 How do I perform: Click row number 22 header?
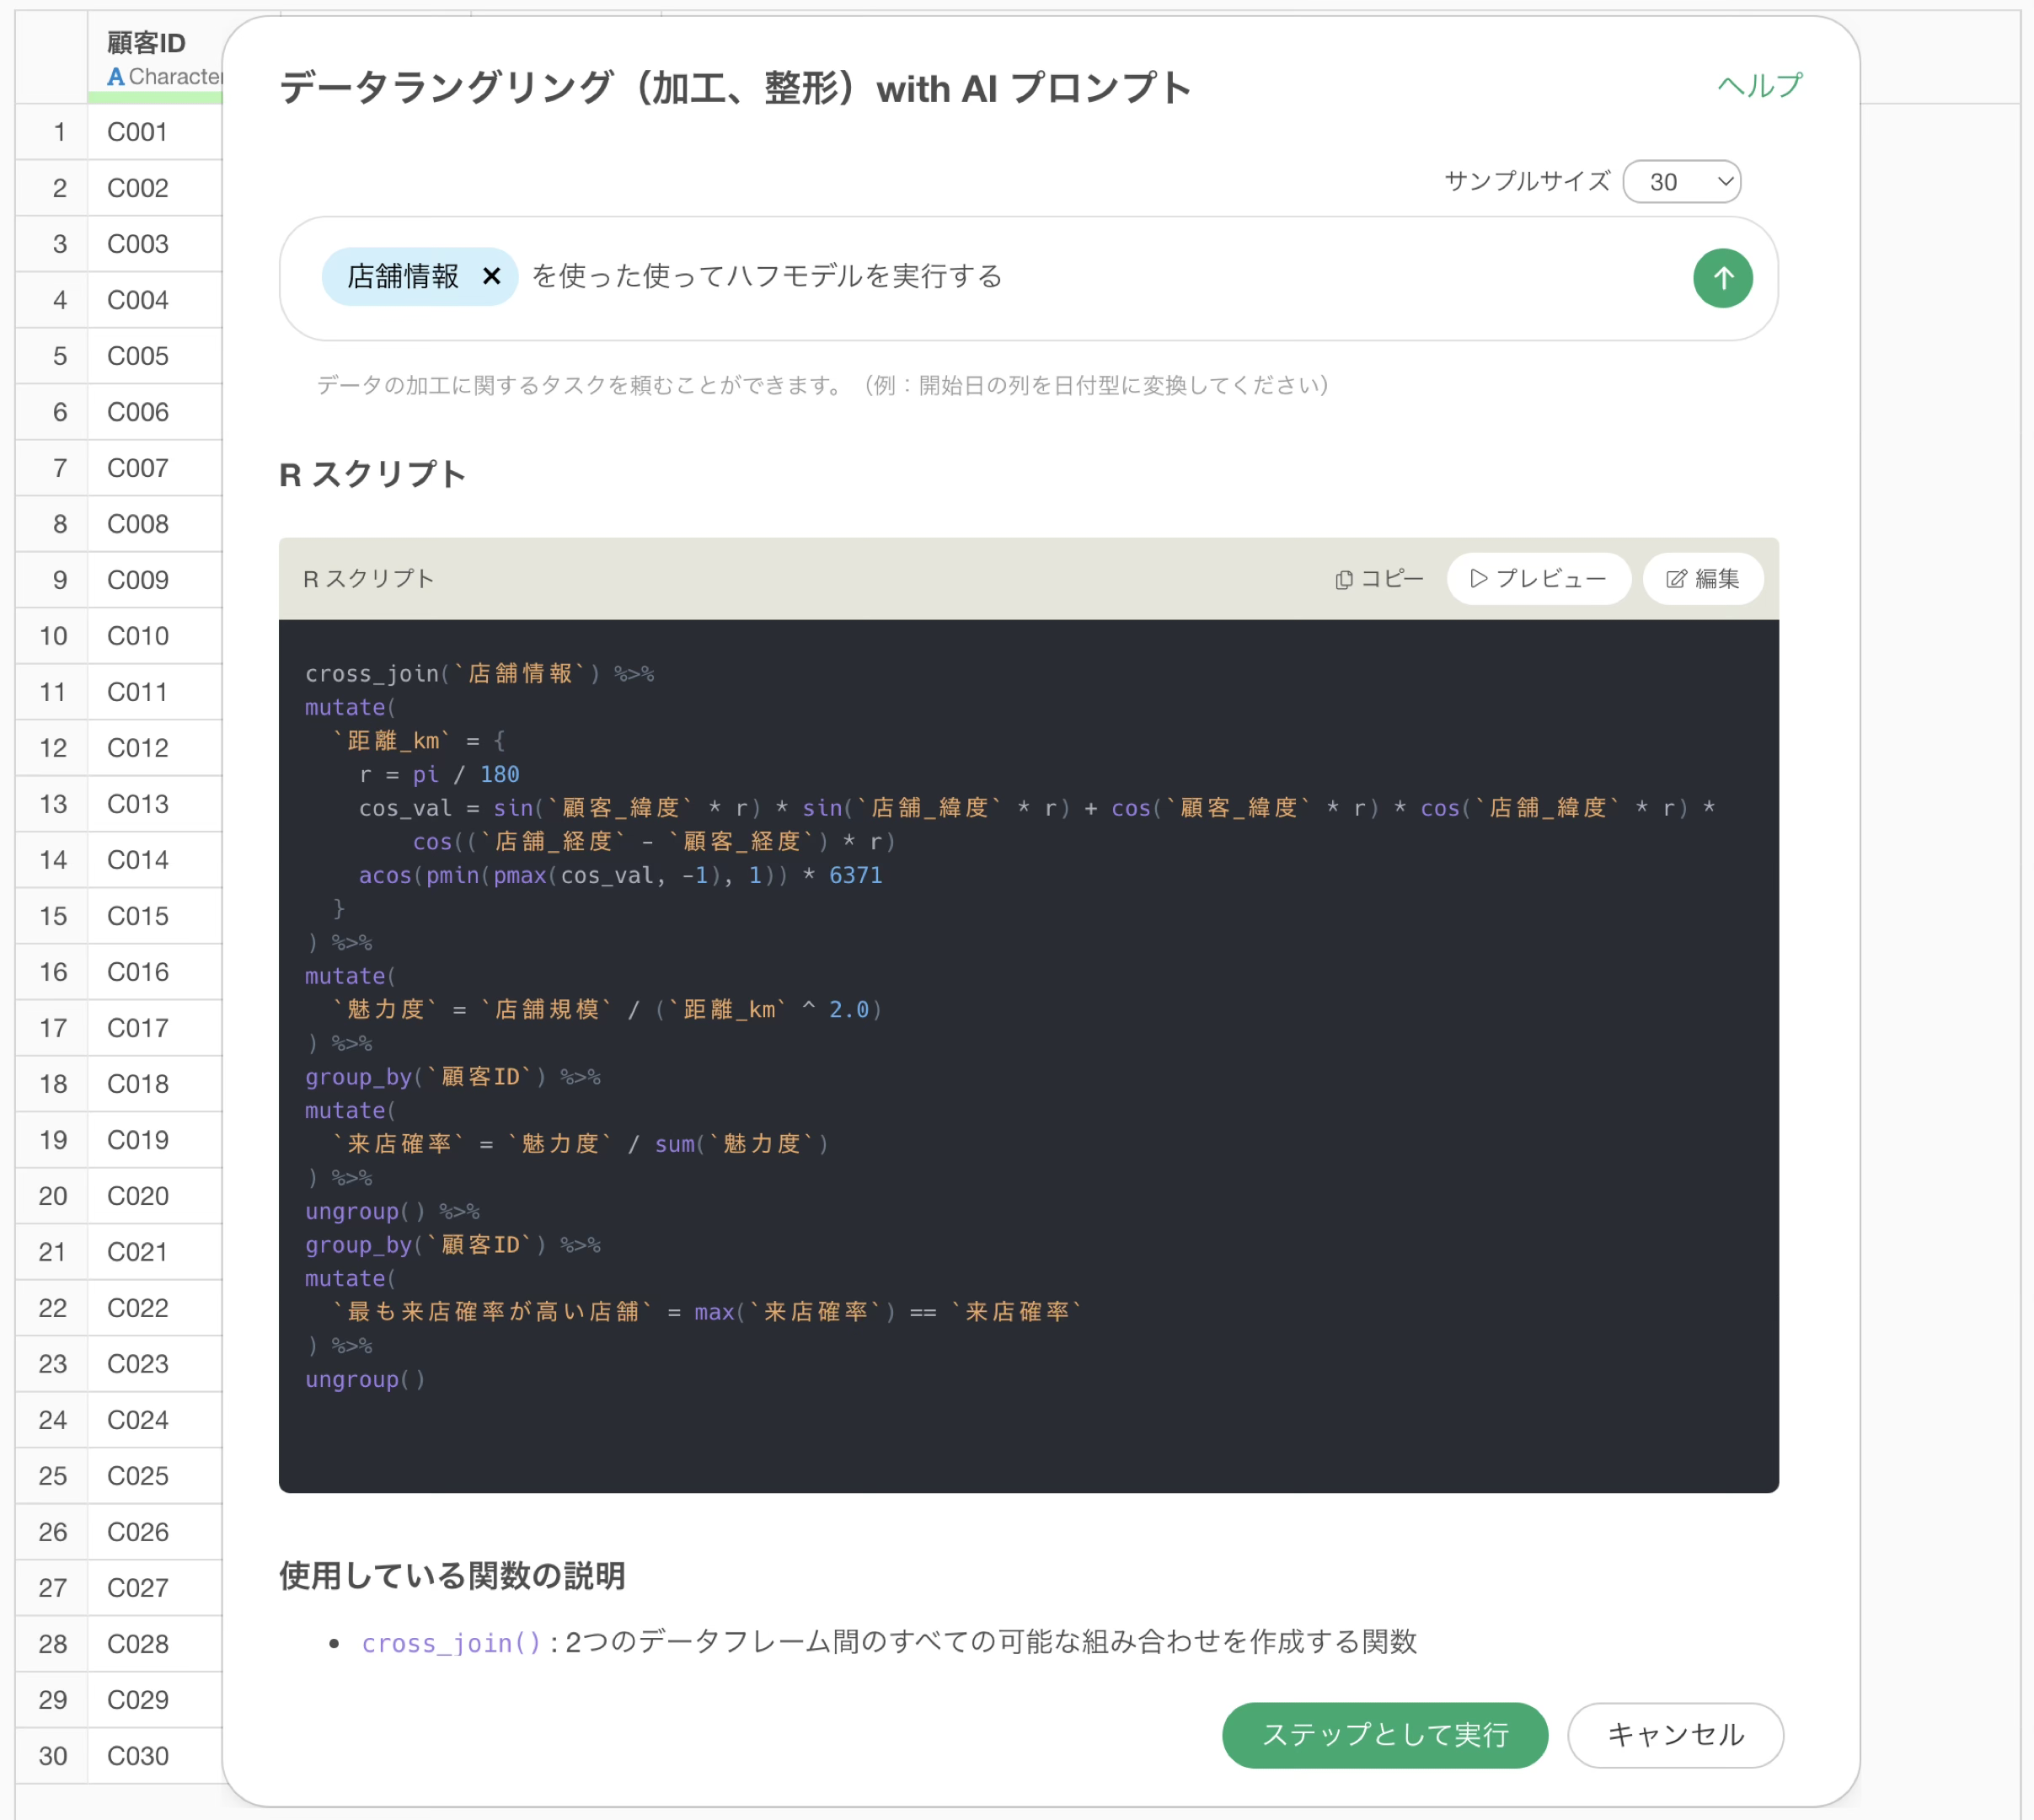[x=53, y=1308]
